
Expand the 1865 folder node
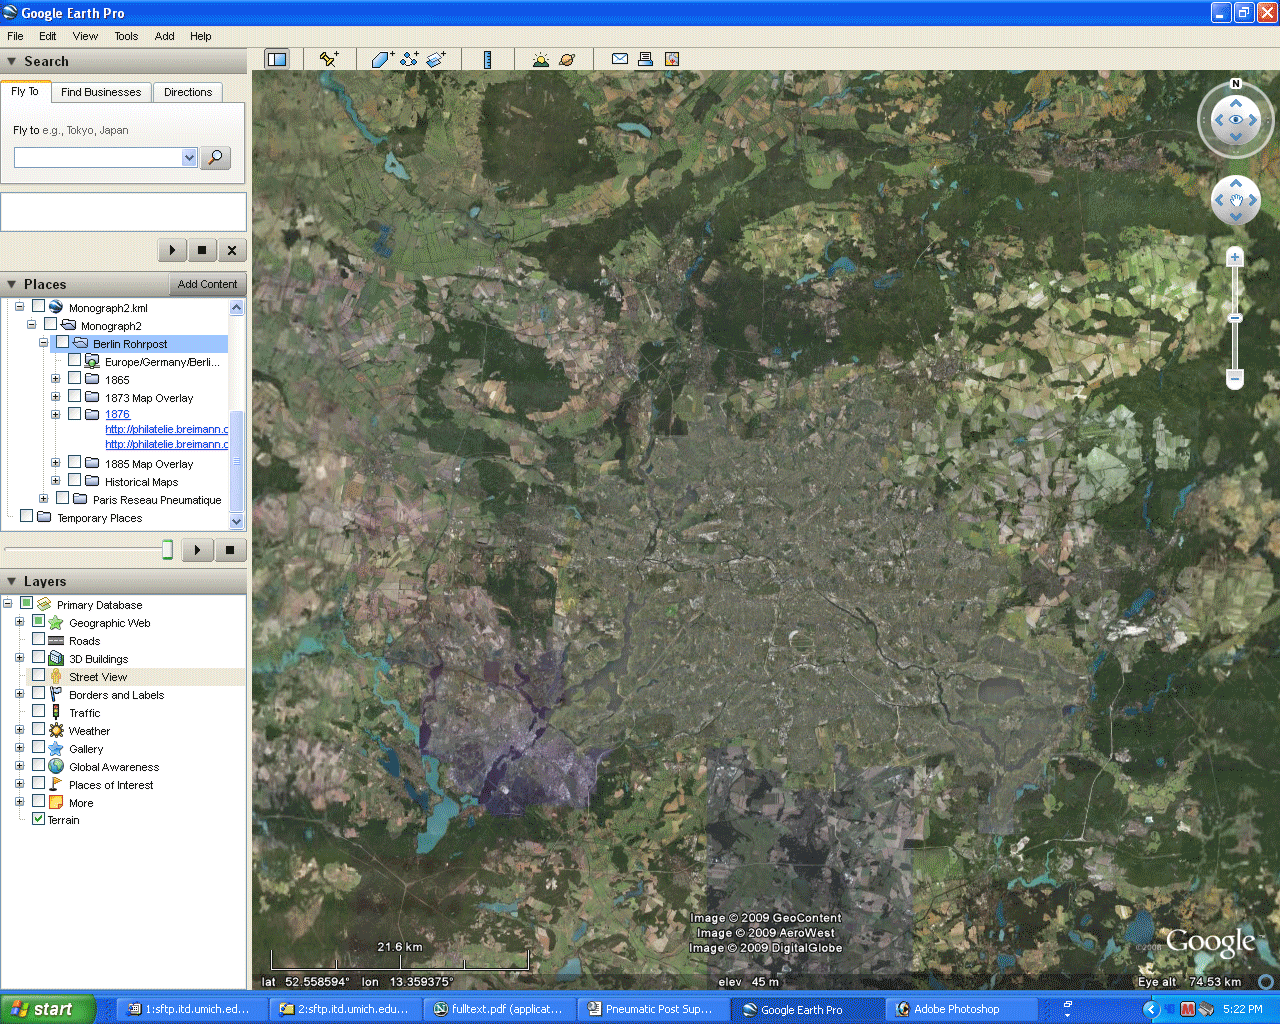56,379
